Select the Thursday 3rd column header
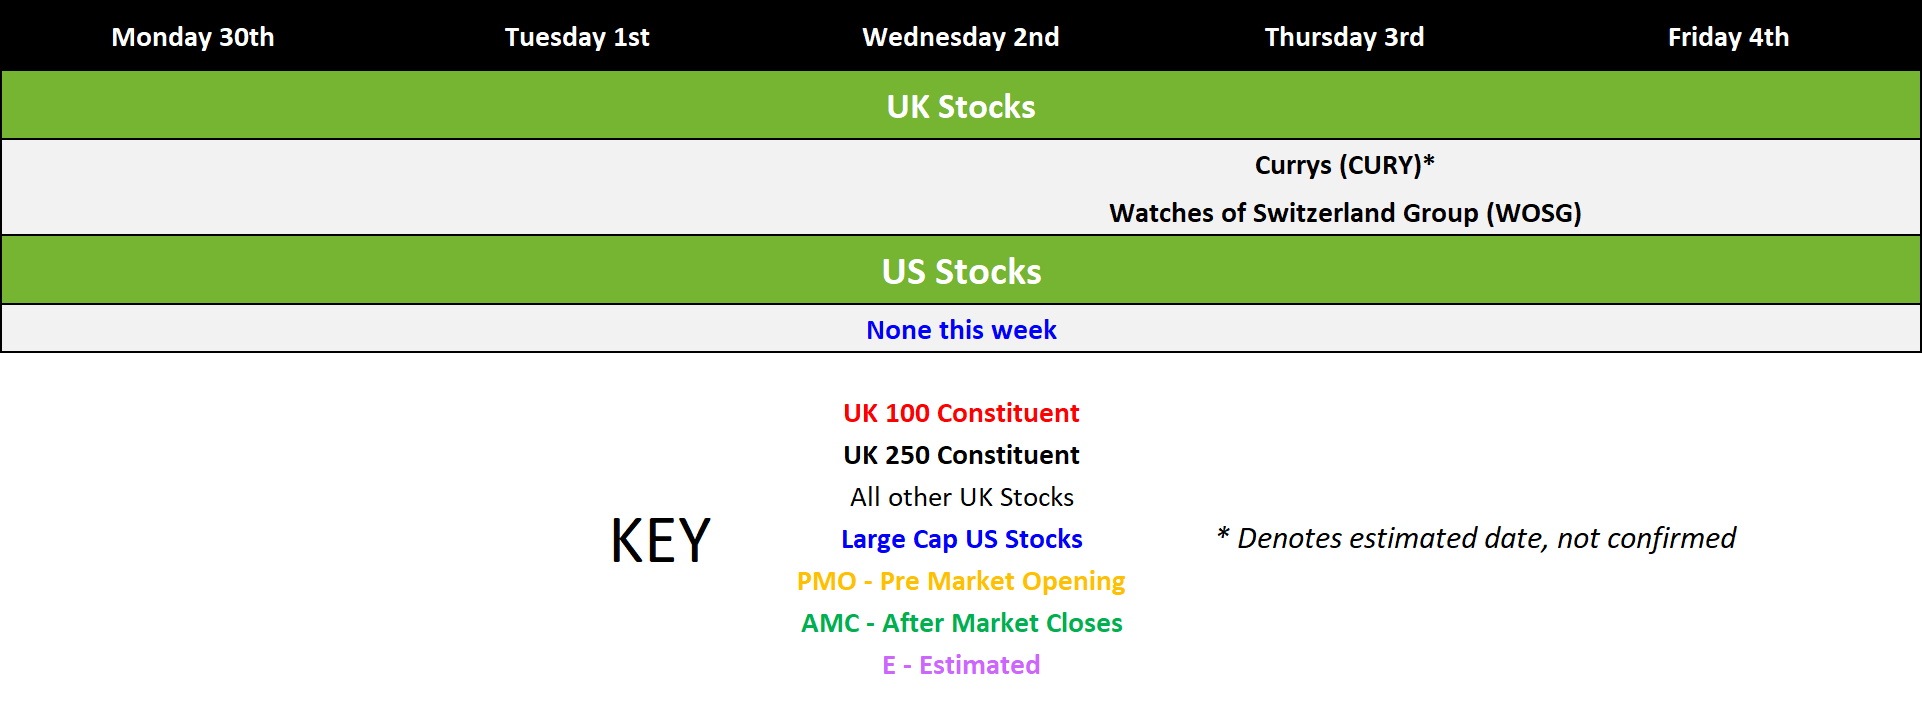 [1345, 37]
